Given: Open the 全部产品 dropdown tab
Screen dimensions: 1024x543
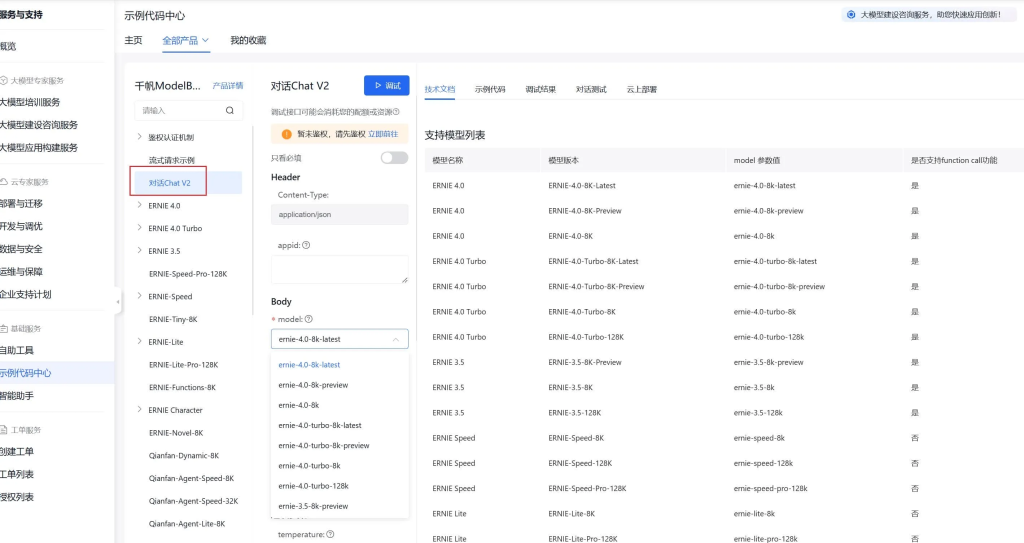Looking at the screenshot, I should [186, 41].
